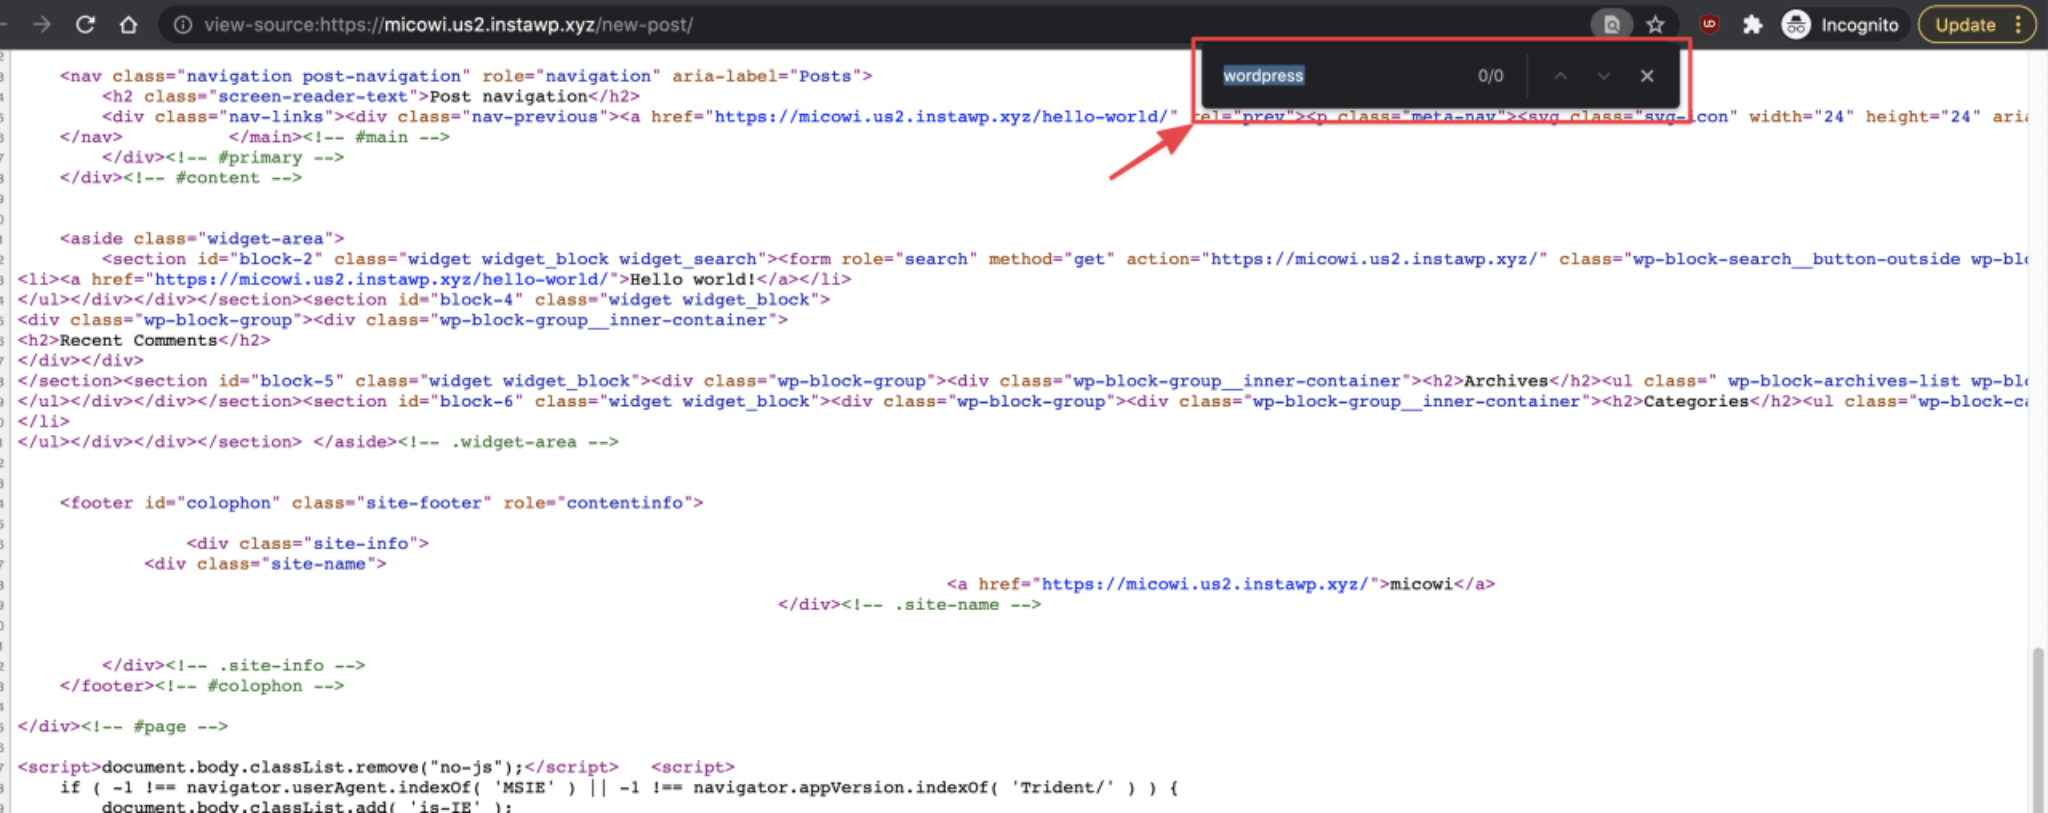This screenshot has height=813, width=2048.
Task: Open the browser home page
Action: 128,24
